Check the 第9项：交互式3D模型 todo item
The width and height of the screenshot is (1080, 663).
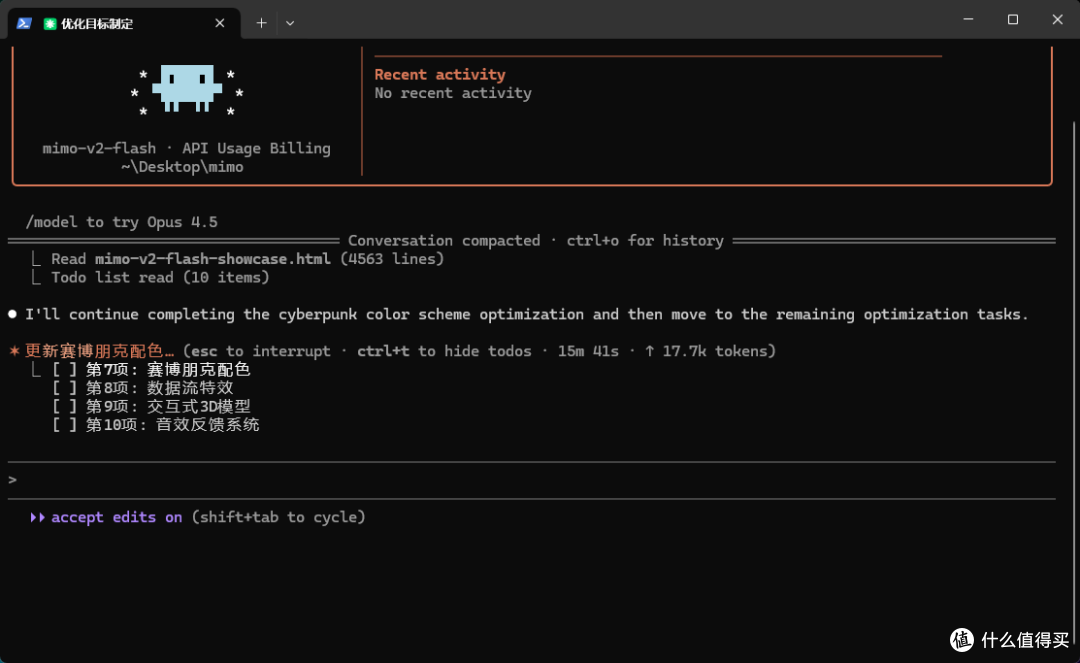pos(62,406)
